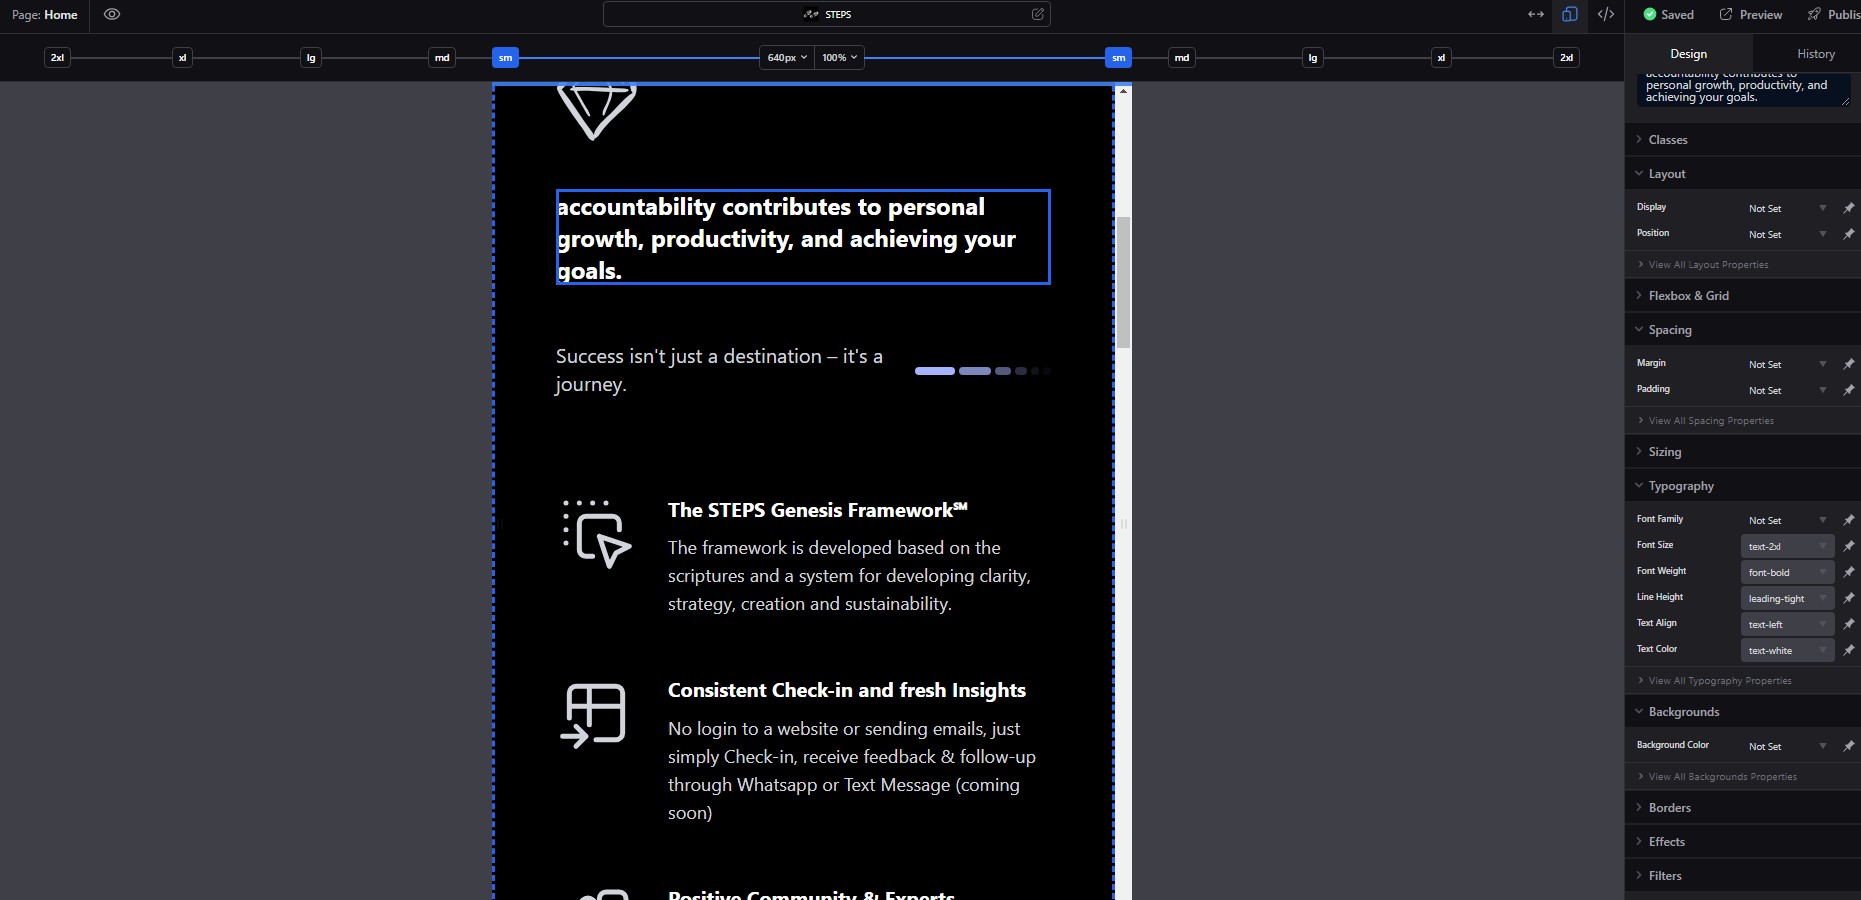The height and width of the screenshot is (900, 1861).
Task: Click View All Layout Properties
Action: [x=1708, y=265]
